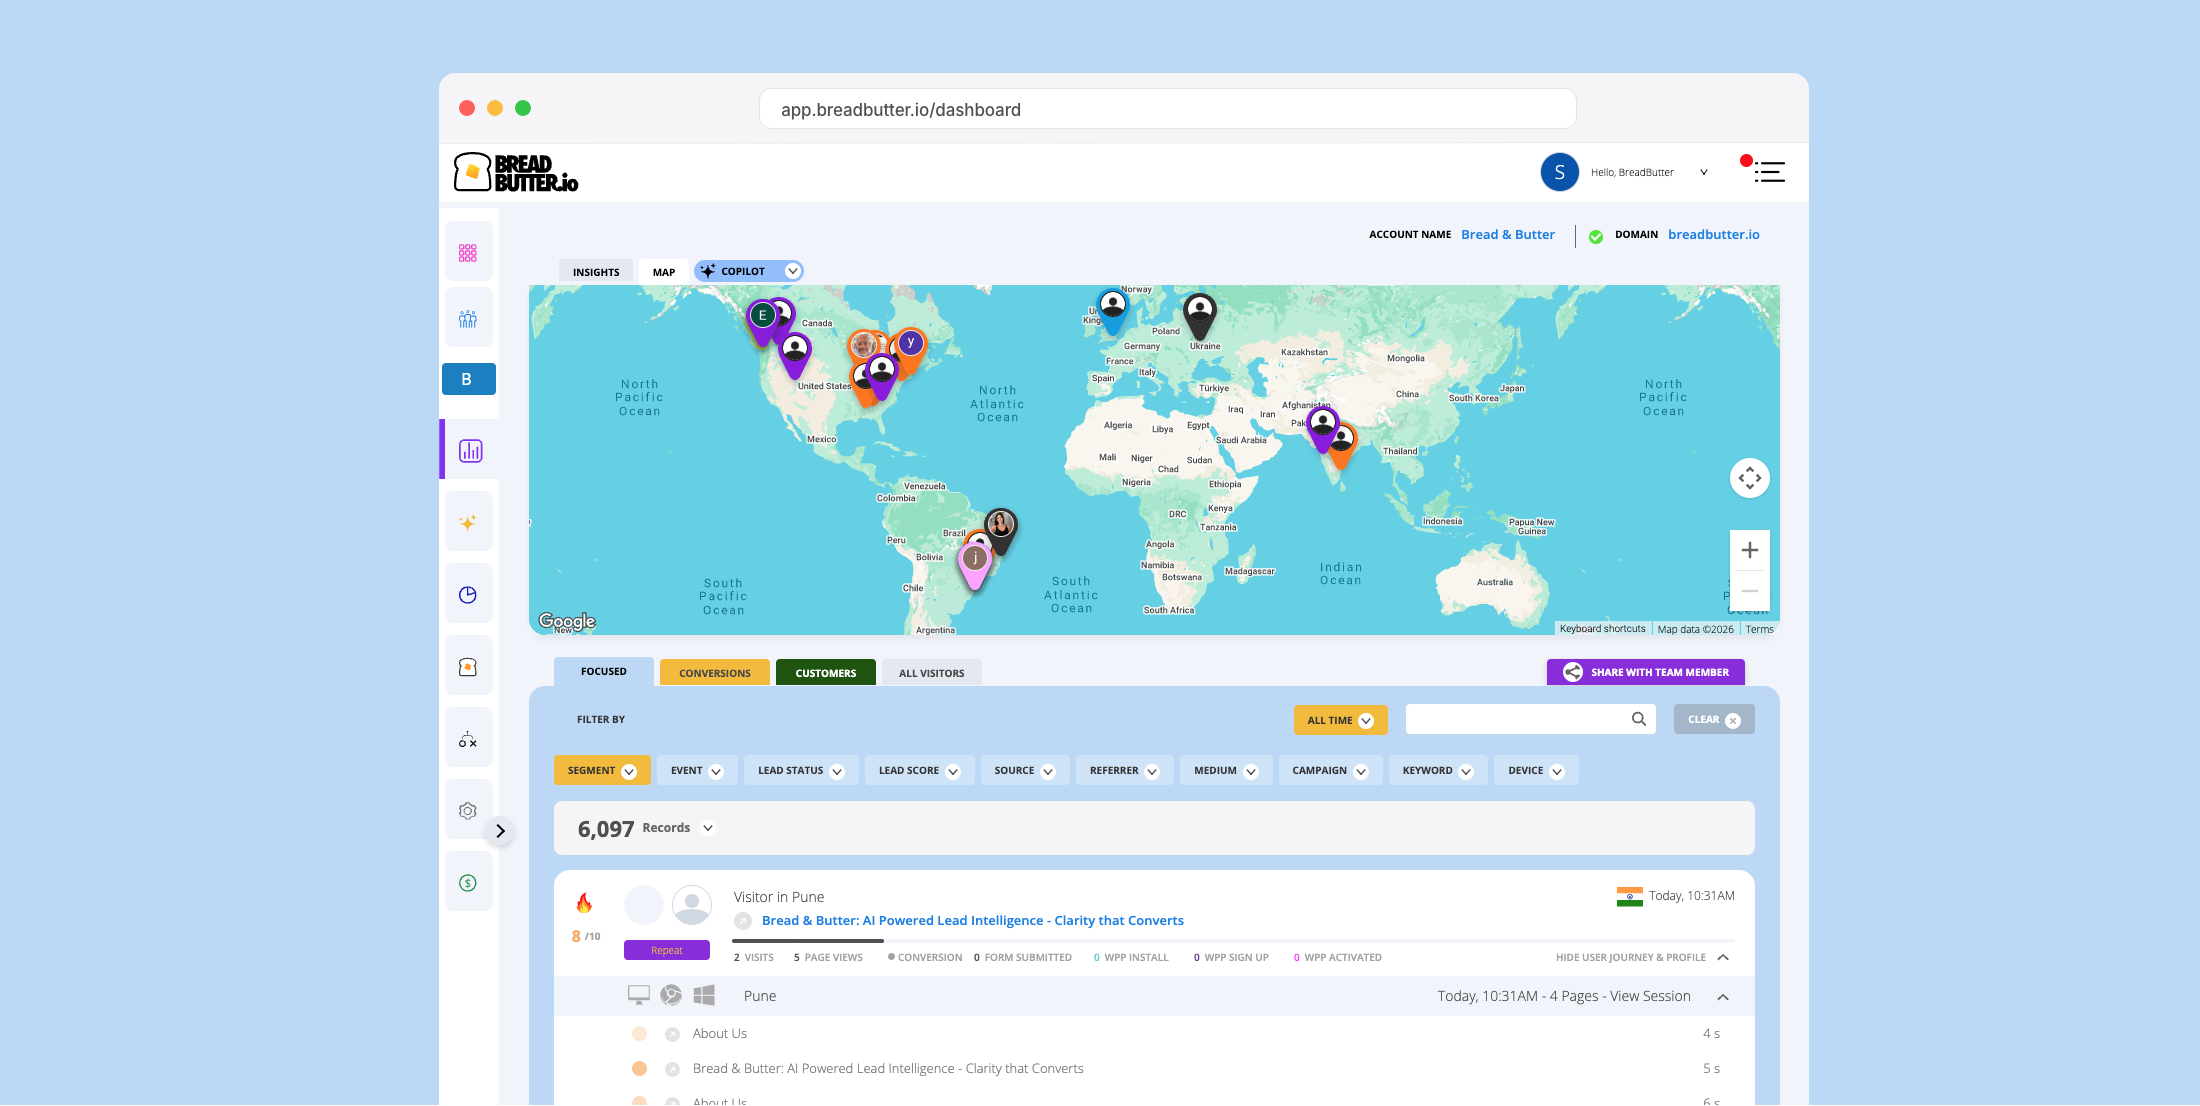Open the dollar billing sidebar icon
Viewport: 2200px width, 1106px height.
(x=468, y=883)
